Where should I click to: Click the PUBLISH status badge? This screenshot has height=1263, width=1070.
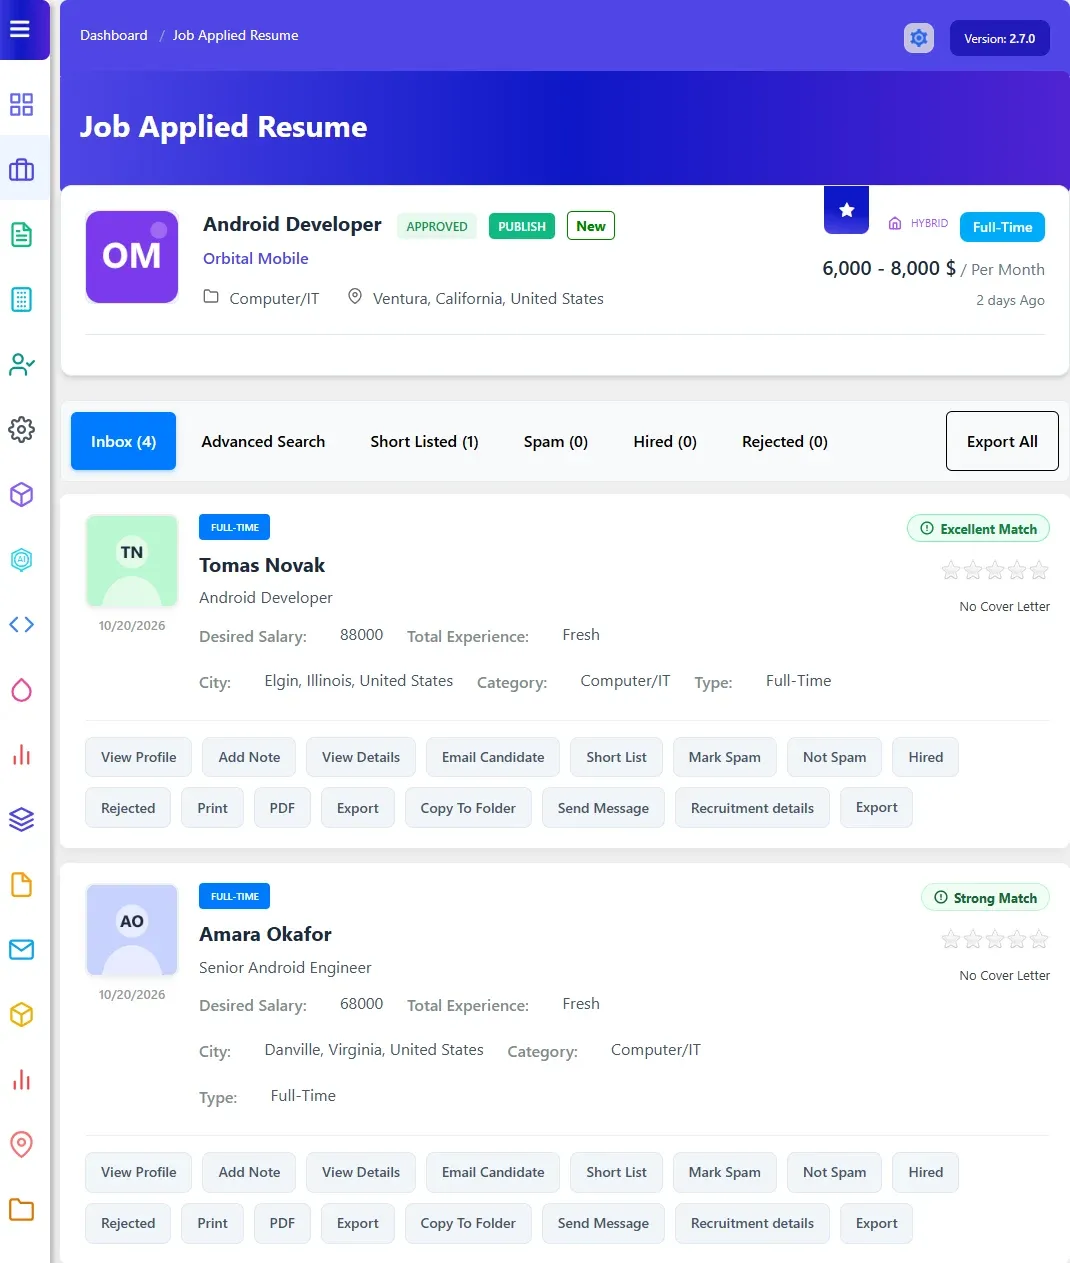[x=522, y=226]
